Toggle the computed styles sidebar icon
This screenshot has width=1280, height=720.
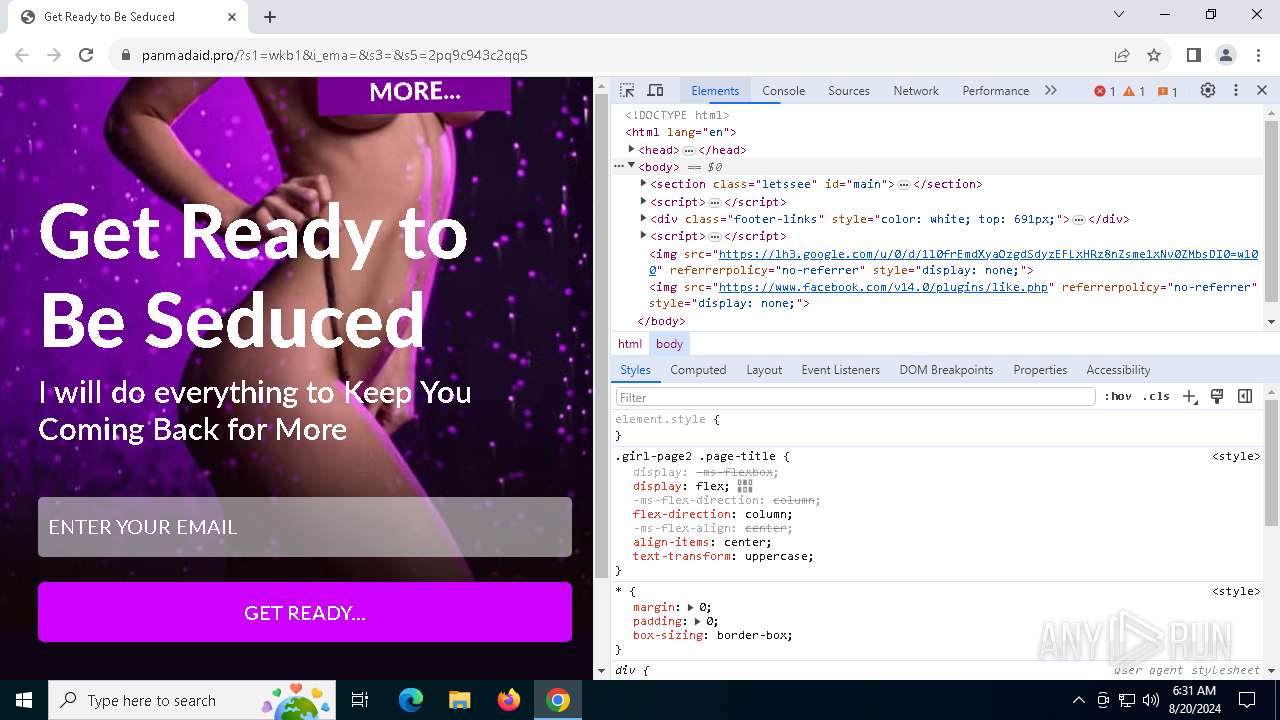[x=1245, y=397]
